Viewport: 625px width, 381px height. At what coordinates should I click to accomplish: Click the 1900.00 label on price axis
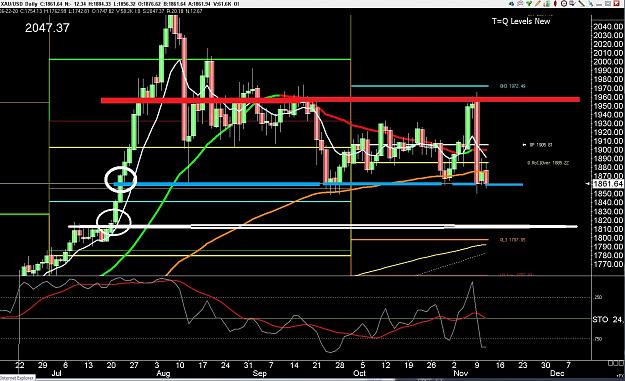pos(608,150)
